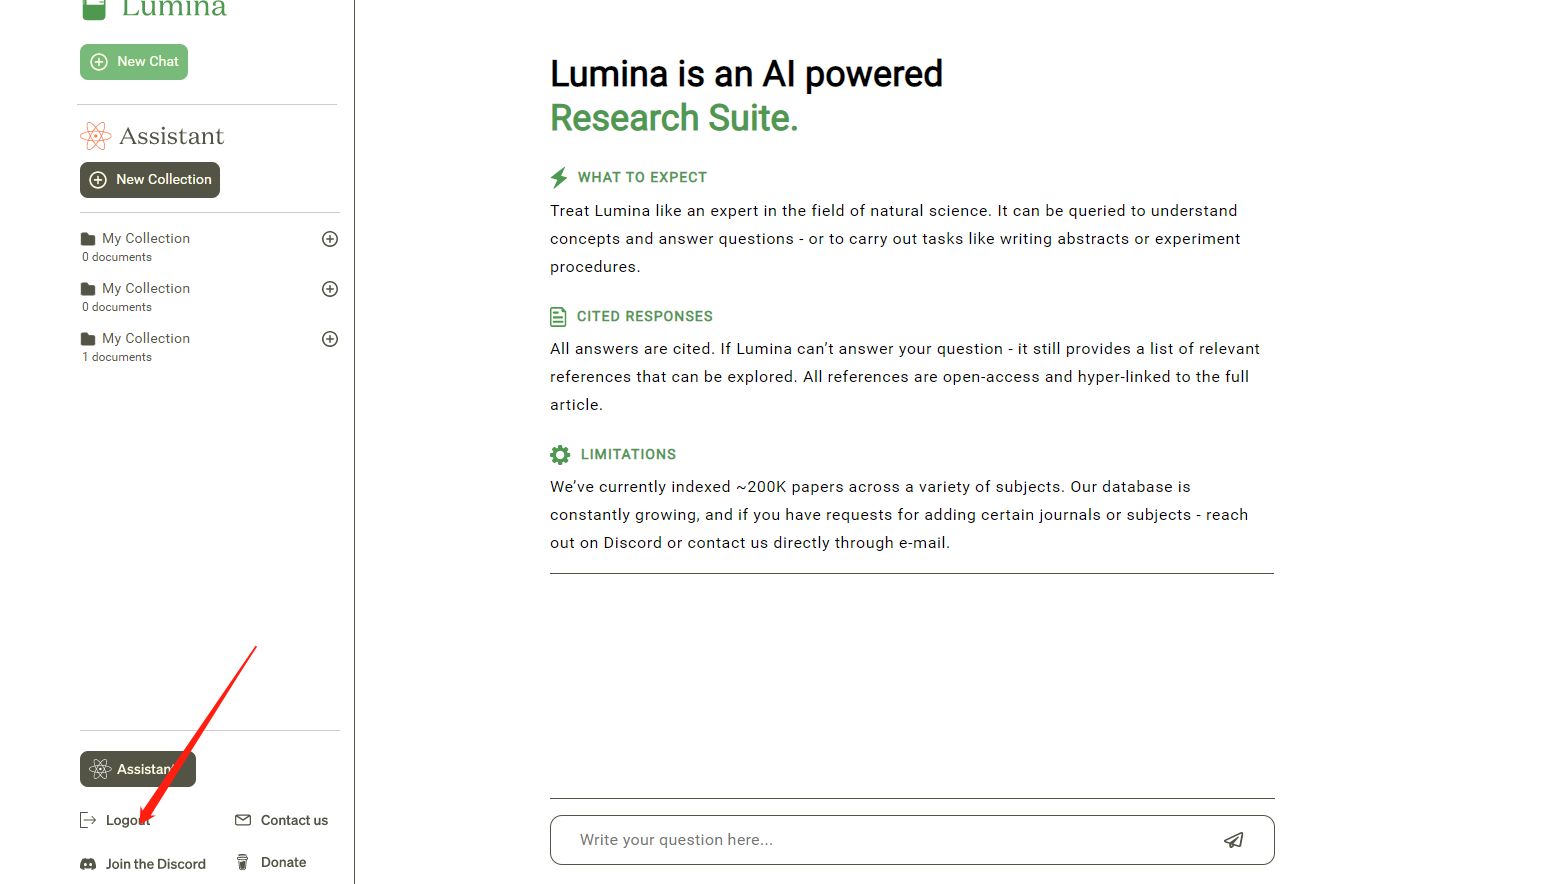The image size is (1553, 884).
Task: Select the atom icon next to Assistant
Action: pos(95,135)
